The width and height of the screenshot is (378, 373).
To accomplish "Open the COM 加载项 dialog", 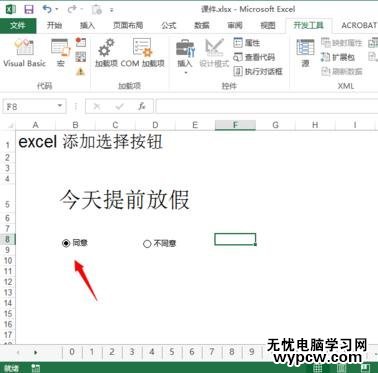I will pos(143,53).
